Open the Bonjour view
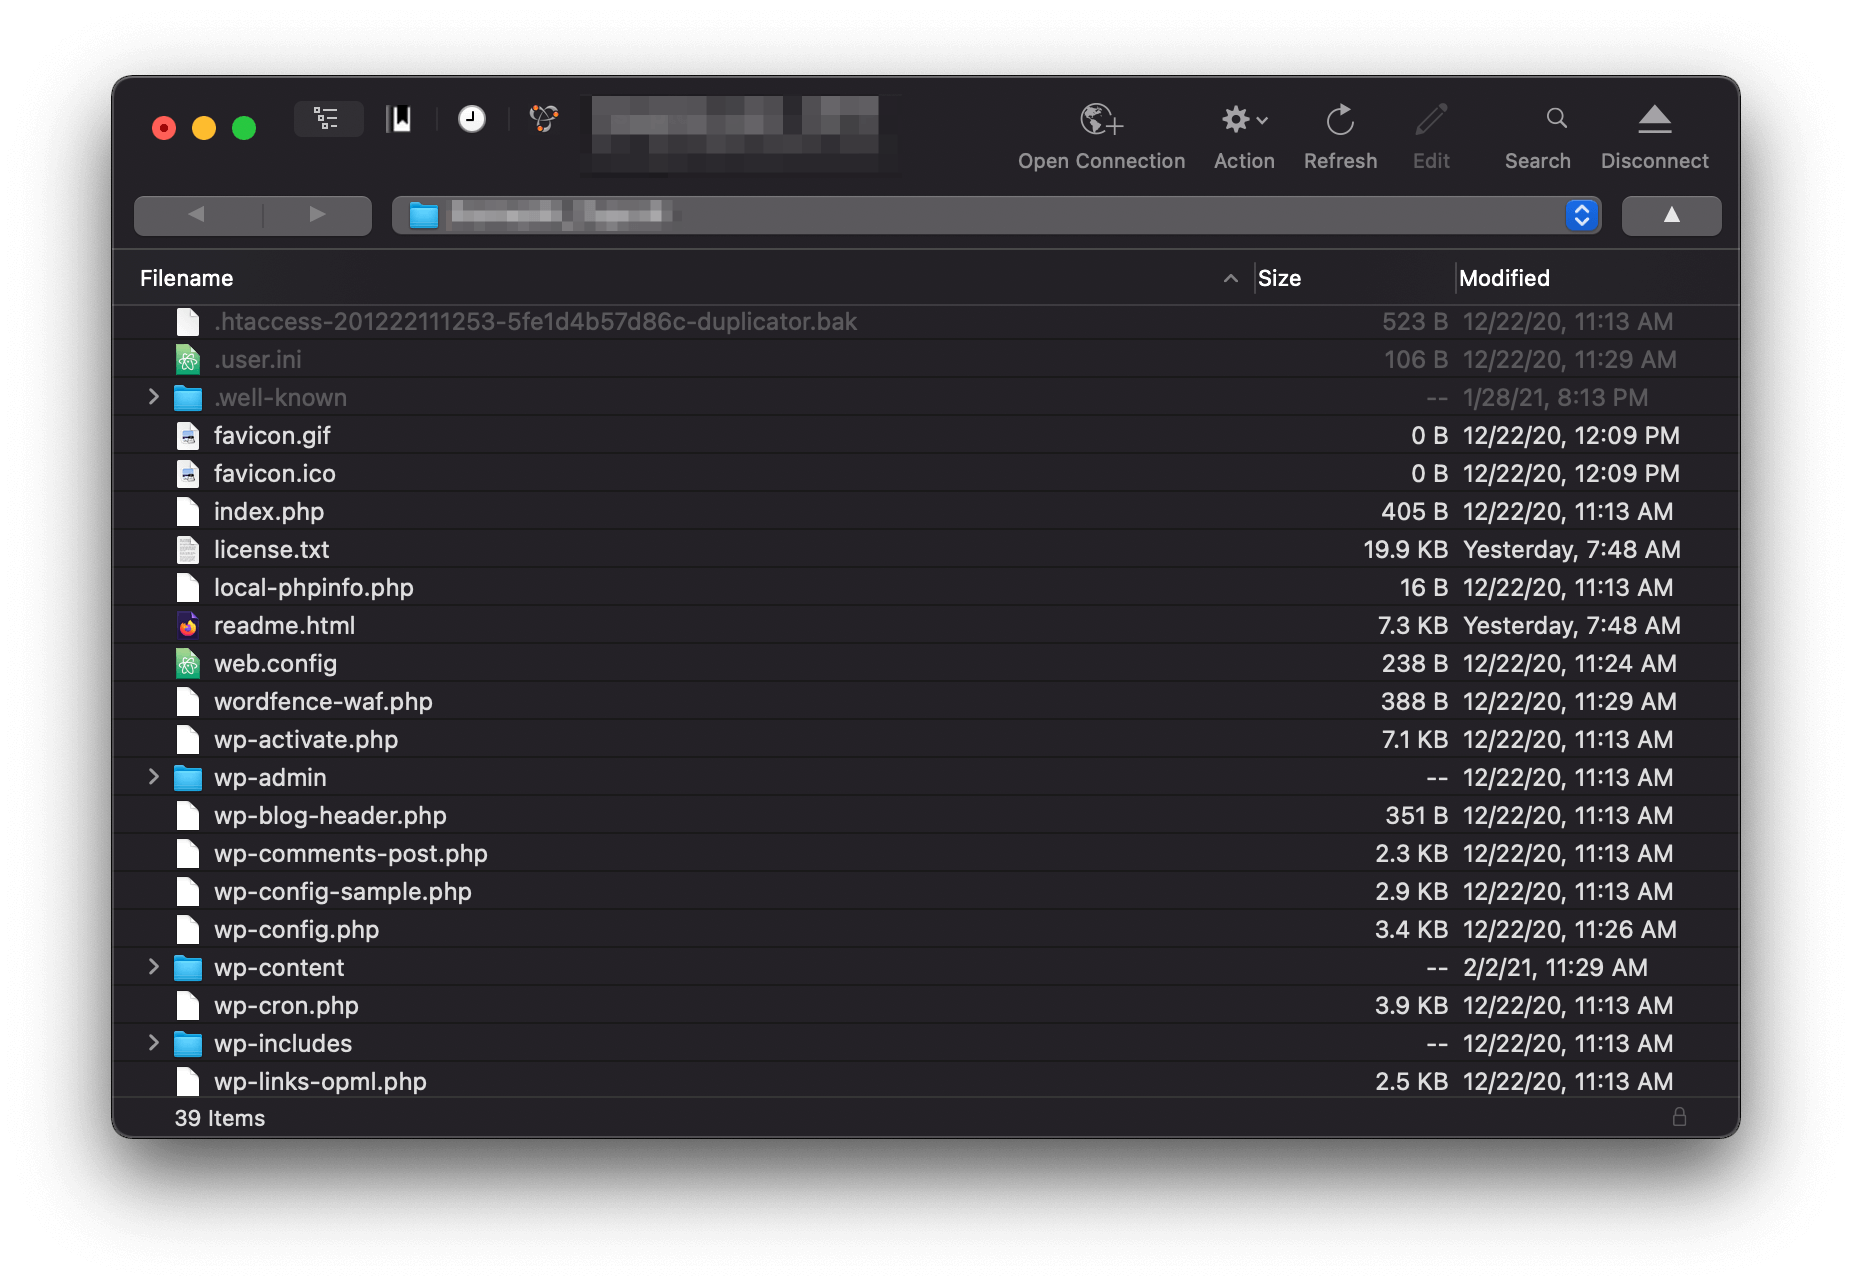Viewport: 1852px width, 1286px height. point(543,119)
